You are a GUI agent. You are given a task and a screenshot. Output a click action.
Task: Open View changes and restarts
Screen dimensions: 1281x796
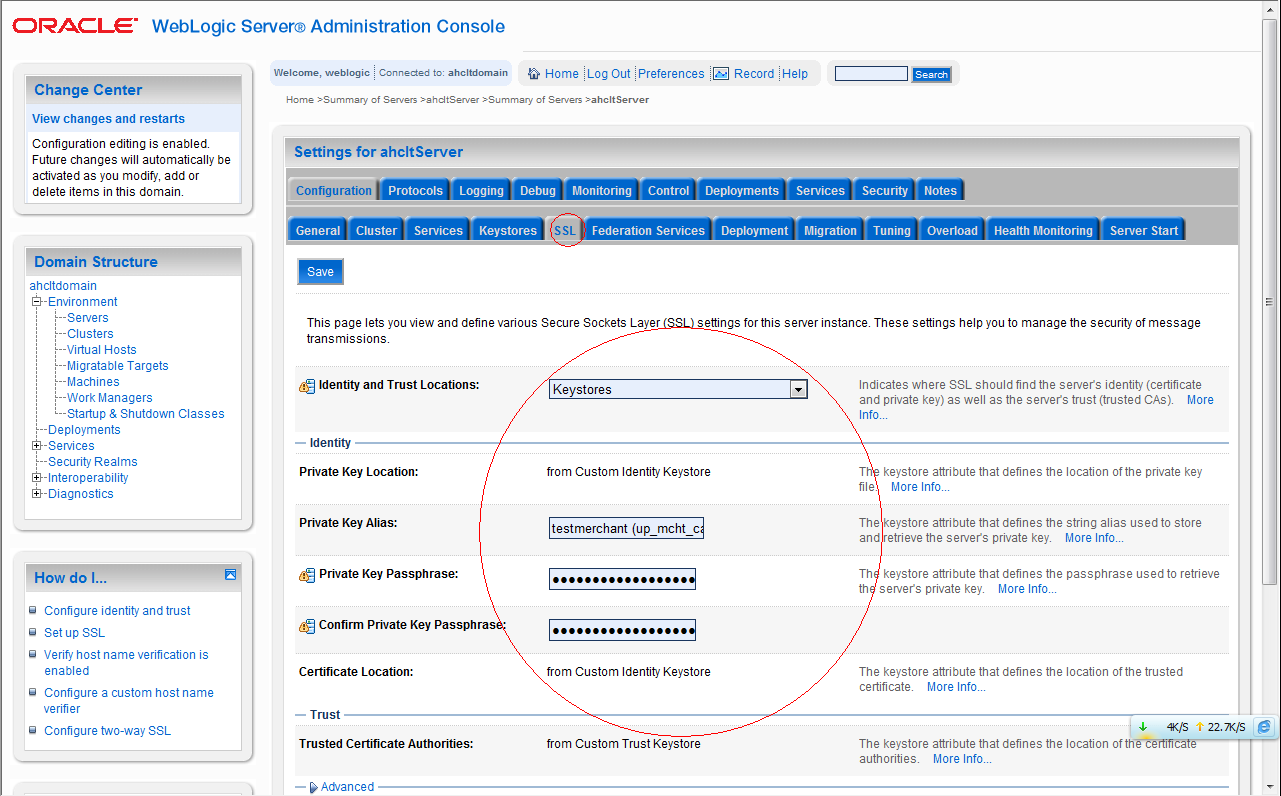[108, 119]
